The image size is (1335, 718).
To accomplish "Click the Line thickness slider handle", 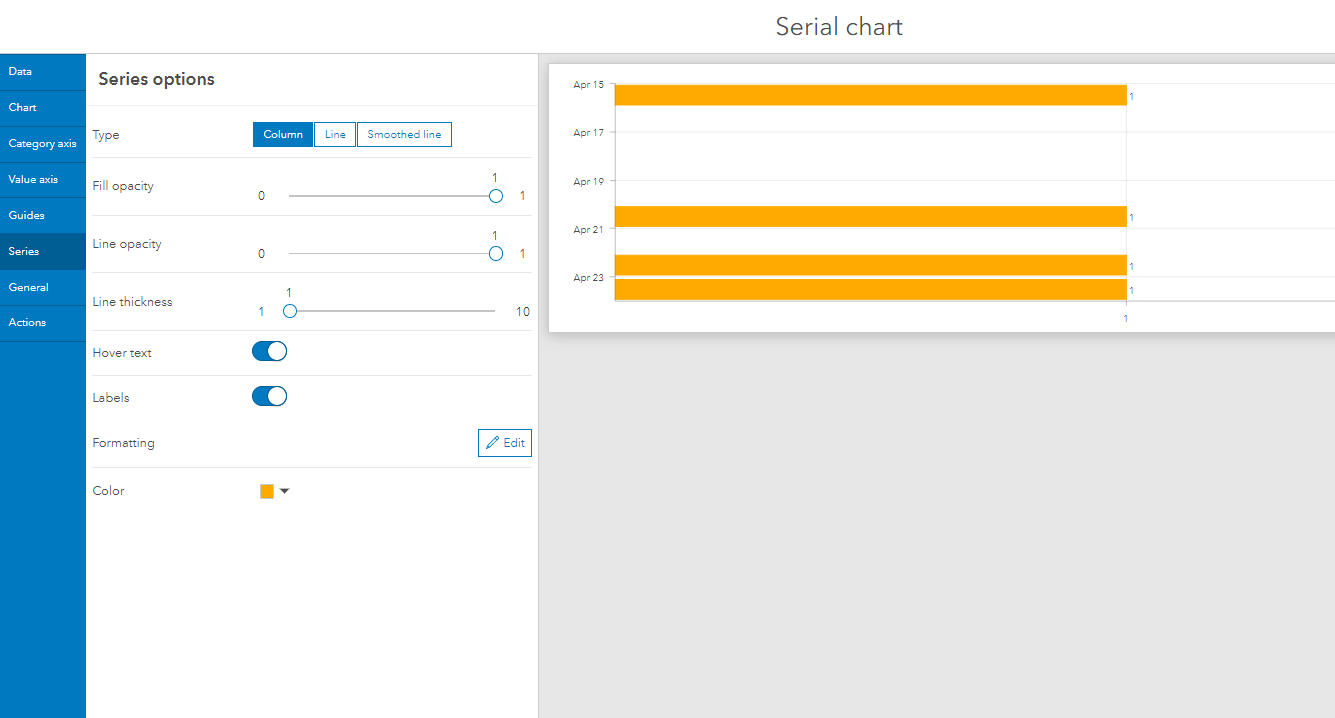I will tap(290, 311).
